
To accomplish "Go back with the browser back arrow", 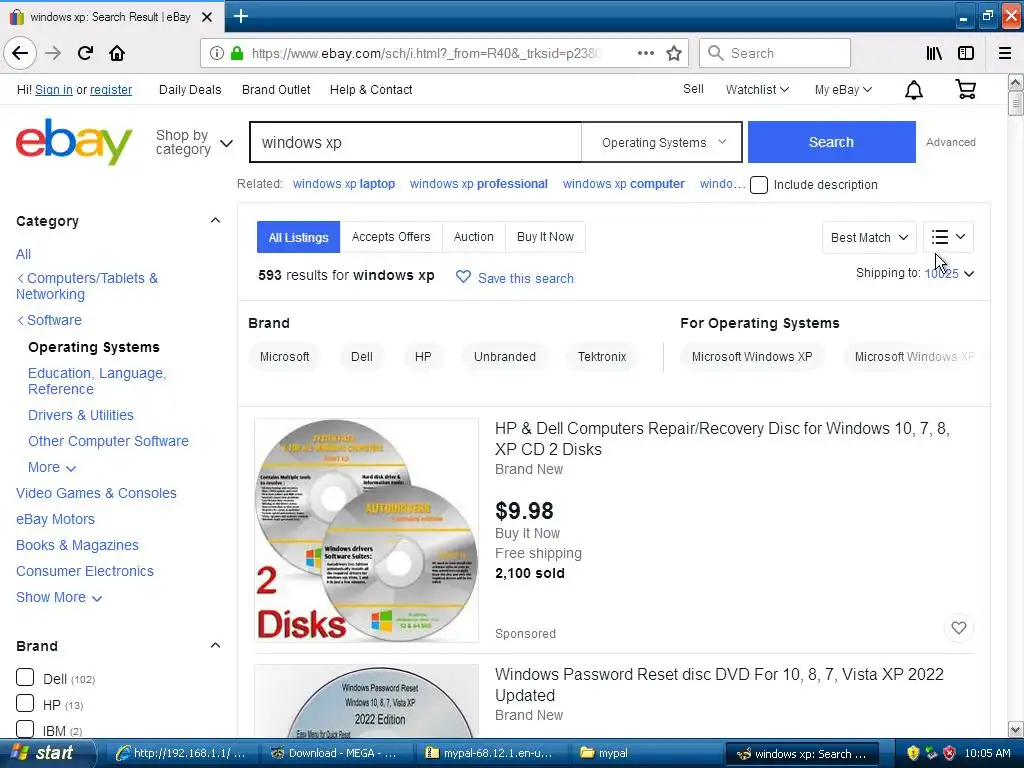I will [x=20, y=53].
